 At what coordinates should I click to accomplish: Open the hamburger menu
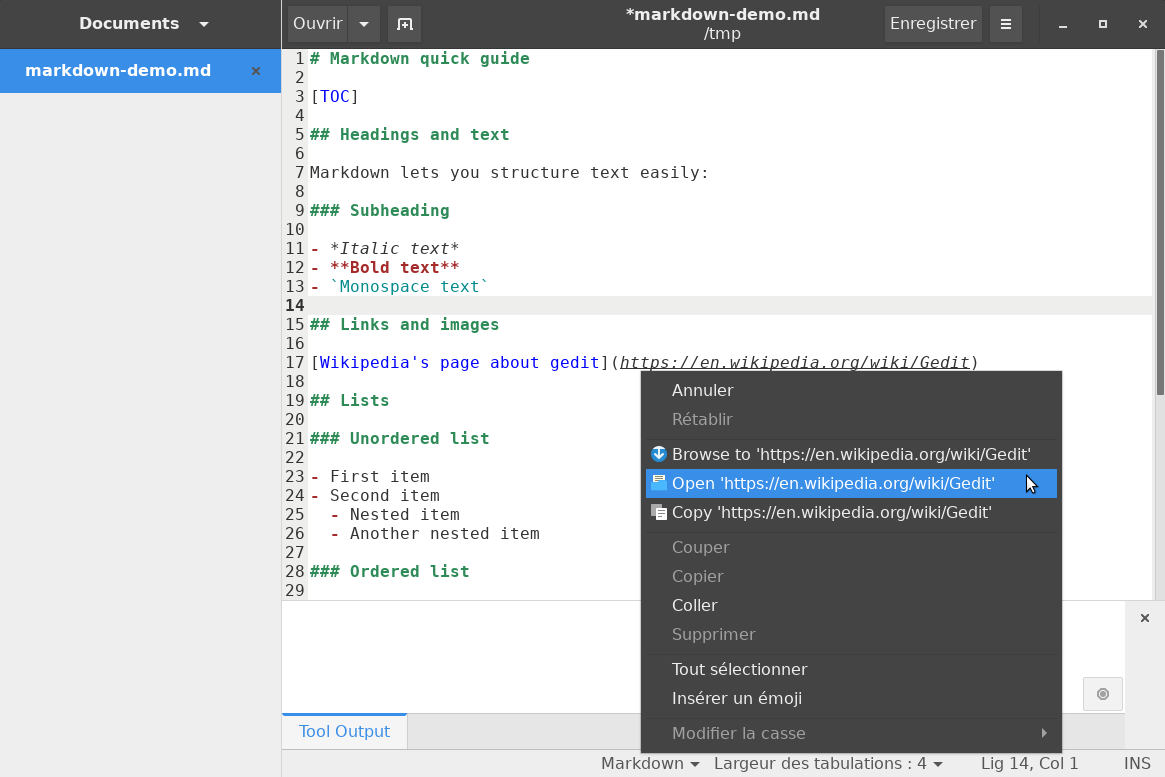pos(1005,24)
